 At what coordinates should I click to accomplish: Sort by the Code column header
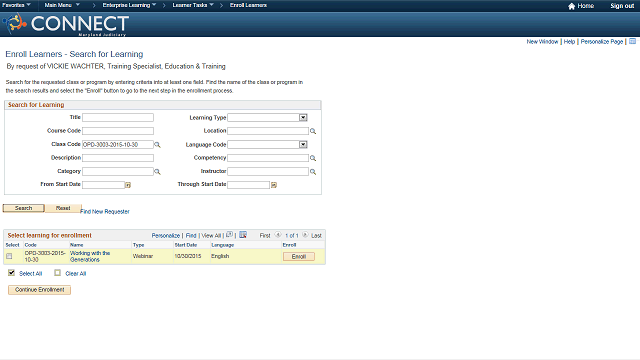(x=31, y=245)
